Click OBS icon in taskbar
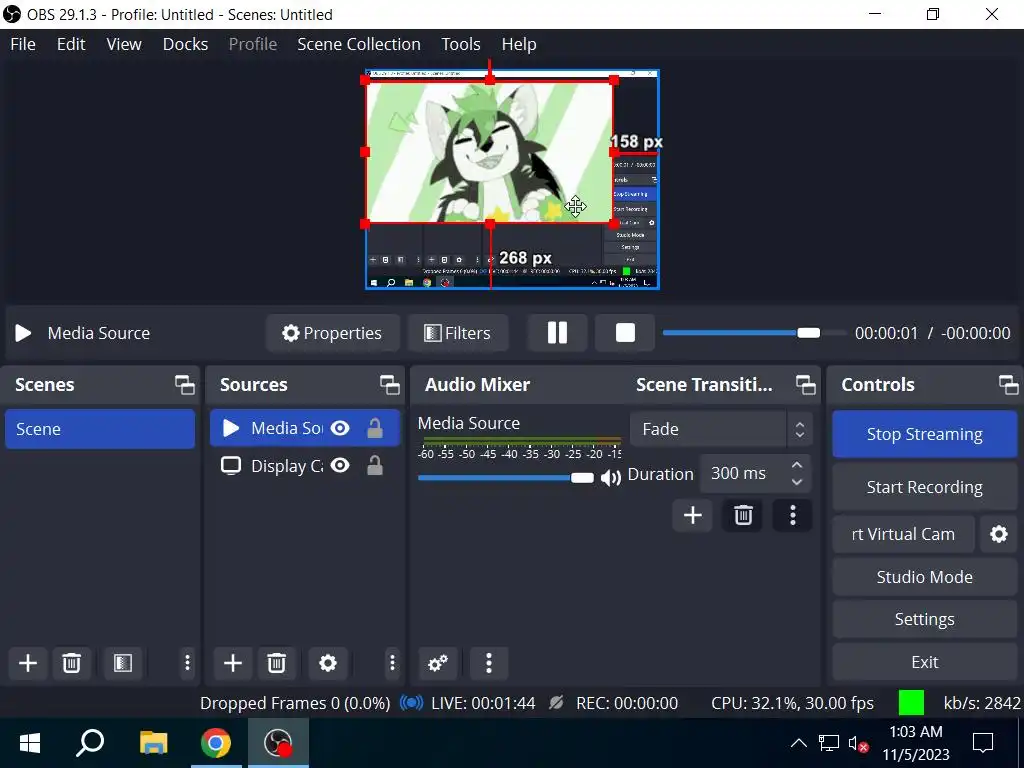The image size is (1024, 768). (x=278, y=743)
